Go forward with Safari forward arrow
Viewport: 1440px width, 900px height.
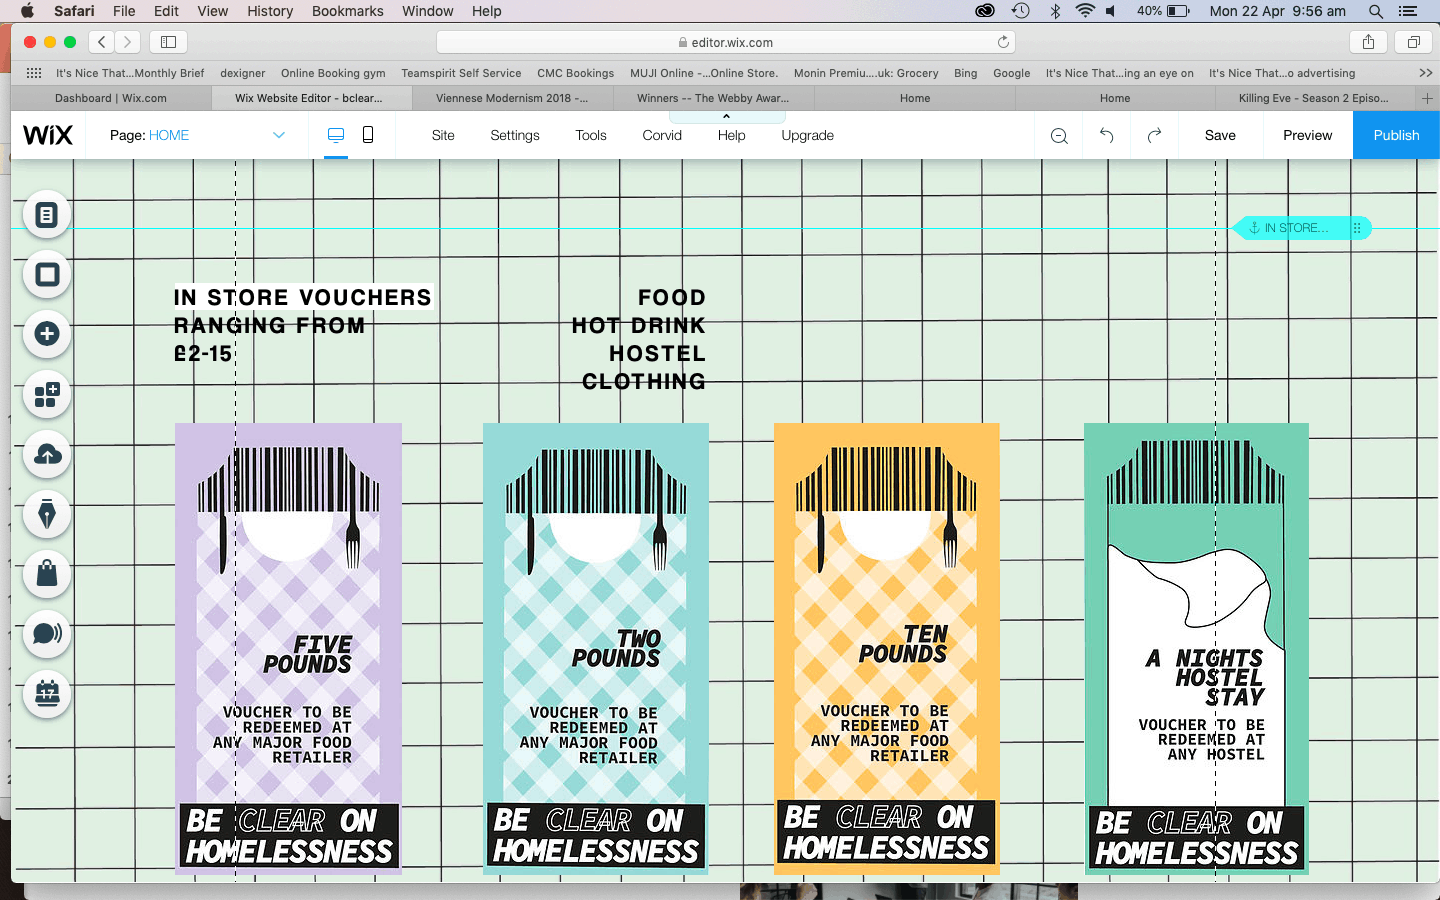pyautogui.click(x=128, y=42)
